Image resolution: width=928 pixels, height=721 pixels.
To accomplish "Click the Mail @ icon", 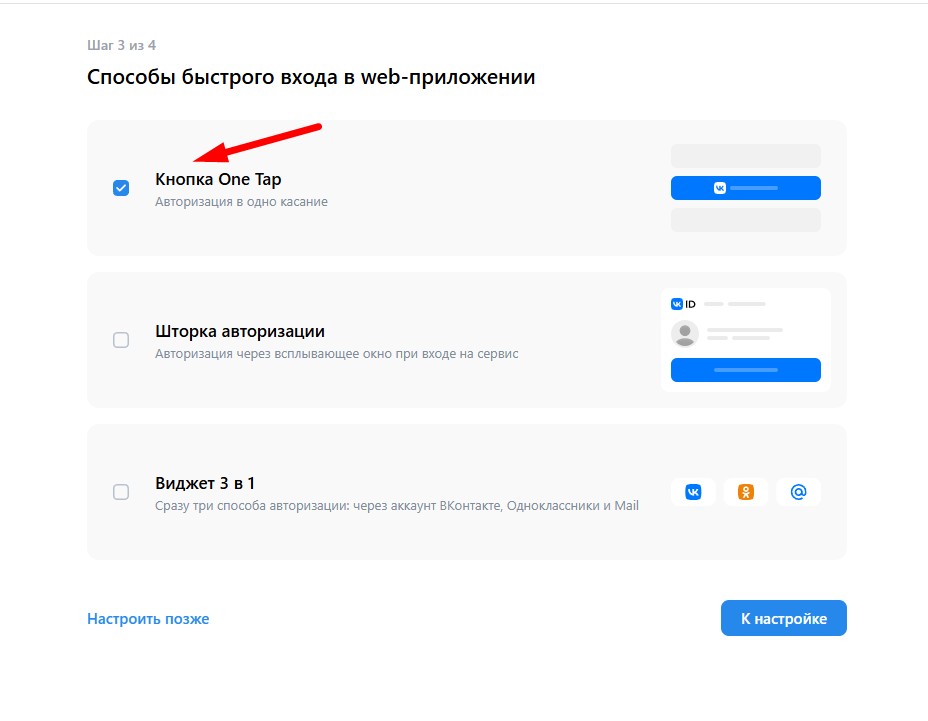I will [x=798, y=492].
